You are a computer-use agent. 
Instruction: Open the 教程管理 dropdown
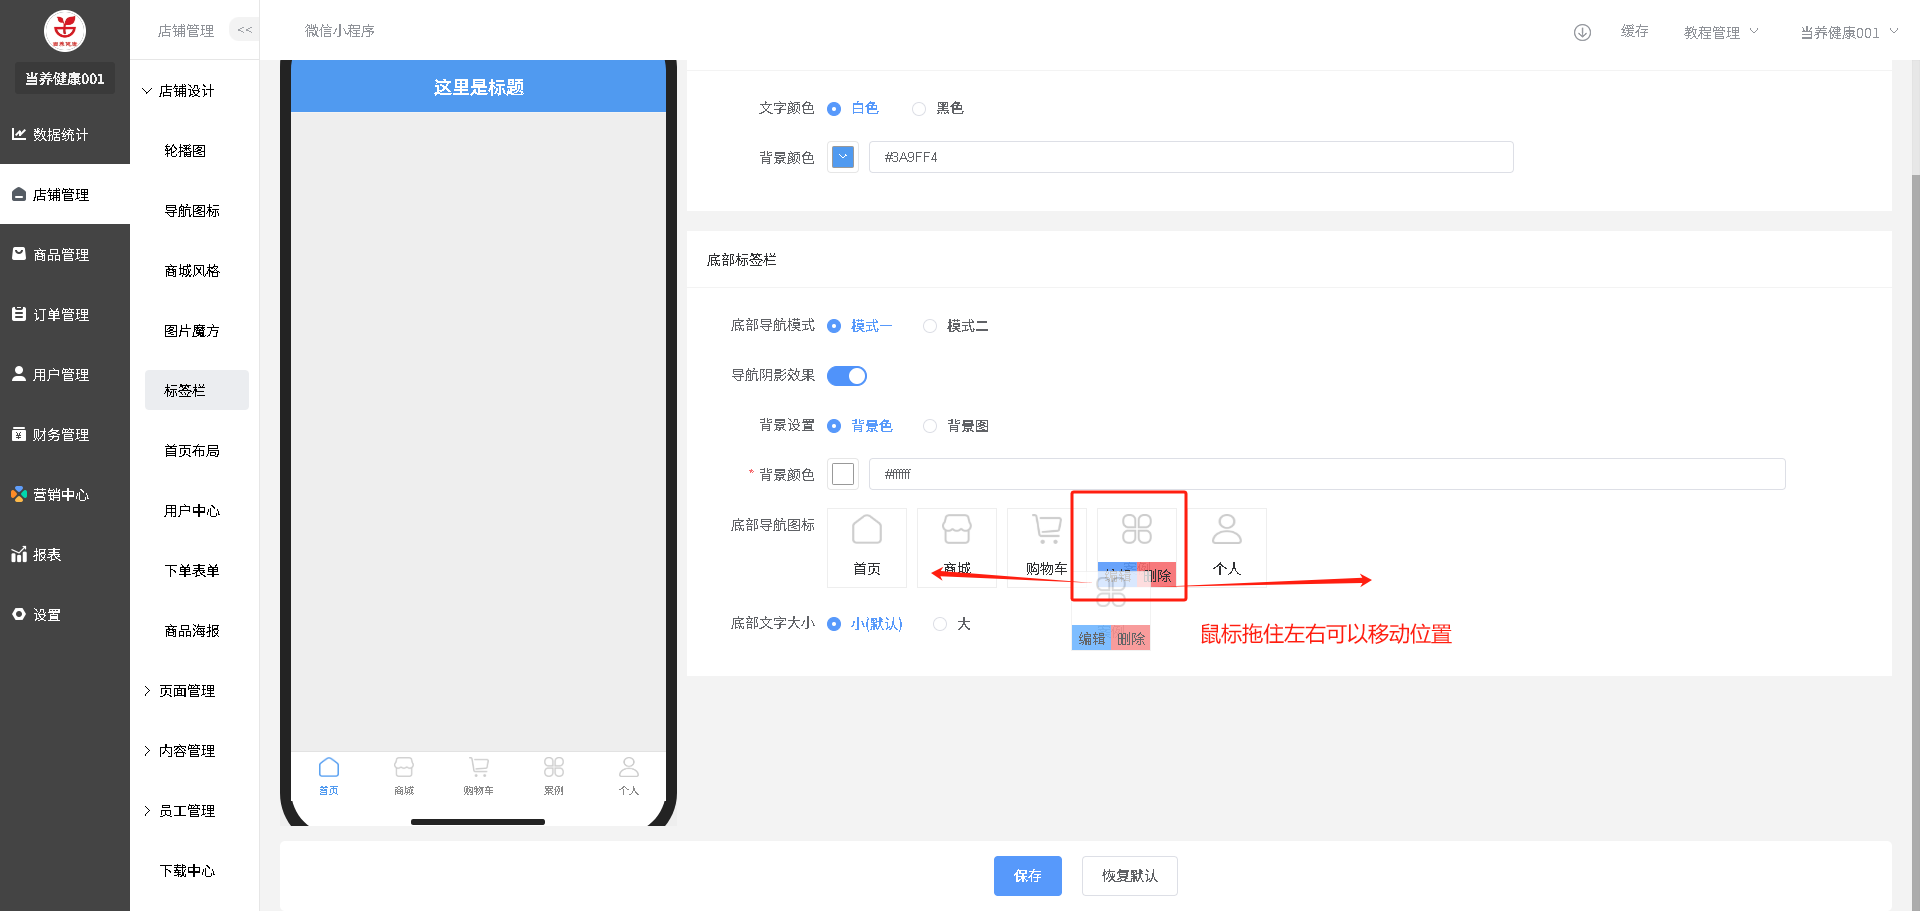click(1720, 32)
